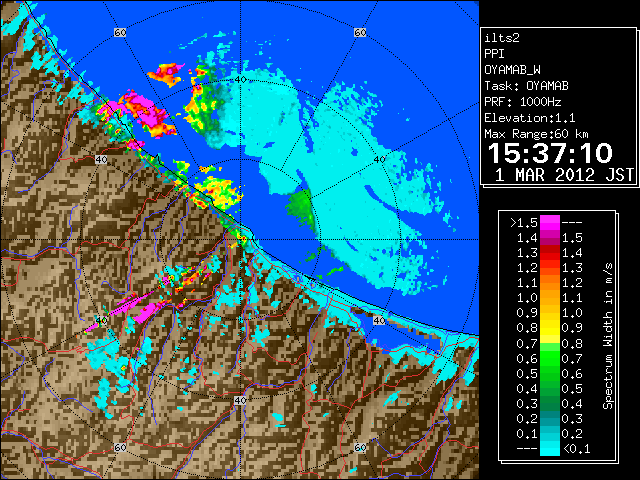Select the 'Elevation:1.1' text
Viewport: 640px width, 480px height.
click(530, 118)
